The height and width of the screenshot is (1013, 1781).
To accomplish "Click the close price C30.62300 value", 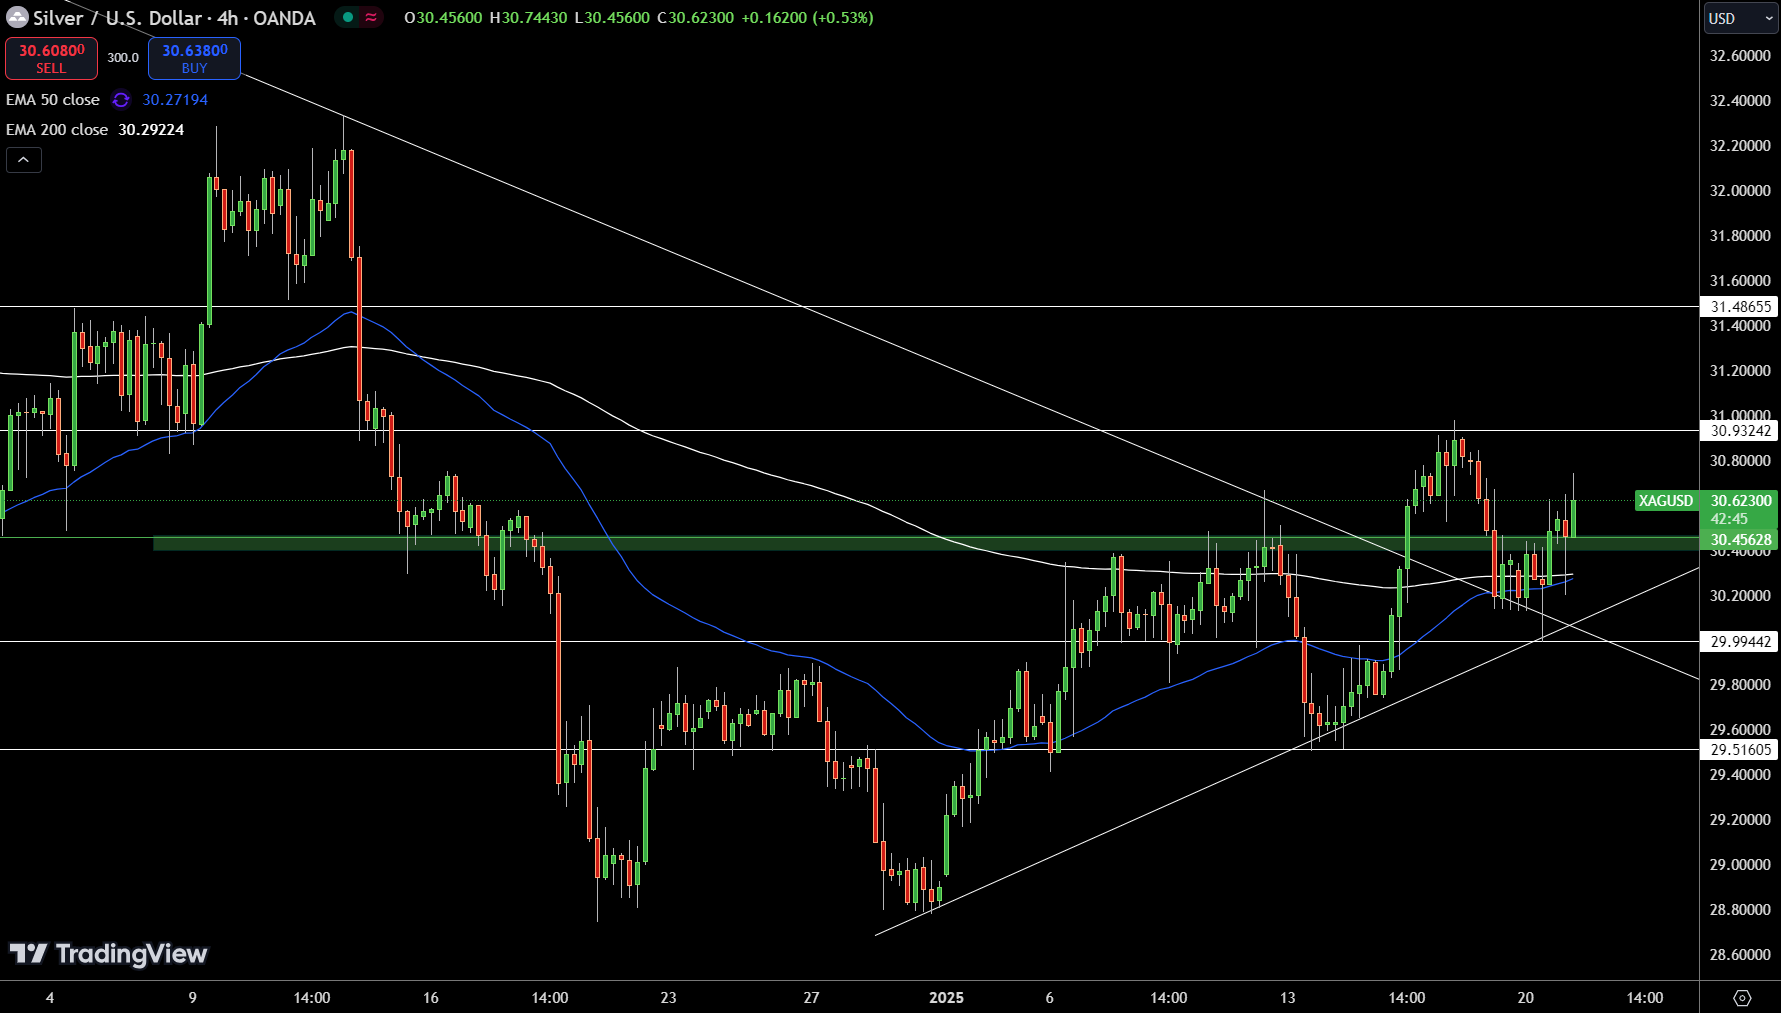I will [695, 18].
